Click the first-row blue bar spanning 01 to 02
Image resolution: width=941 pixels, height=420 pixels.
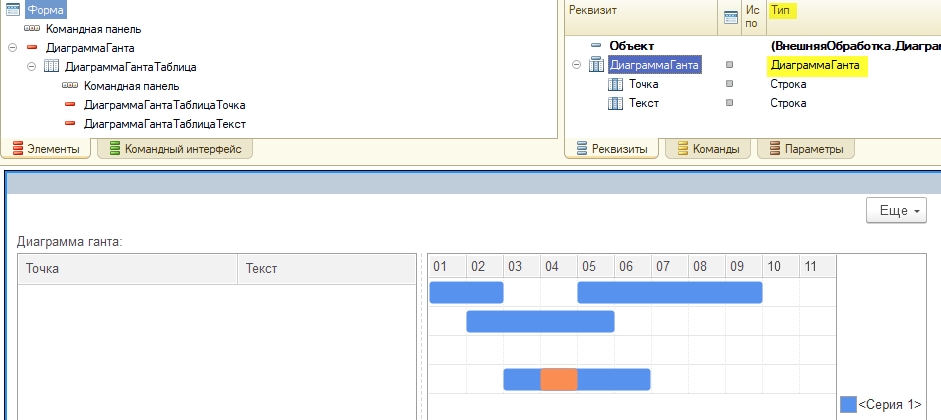pyautogui.click(x=466, y=292)
